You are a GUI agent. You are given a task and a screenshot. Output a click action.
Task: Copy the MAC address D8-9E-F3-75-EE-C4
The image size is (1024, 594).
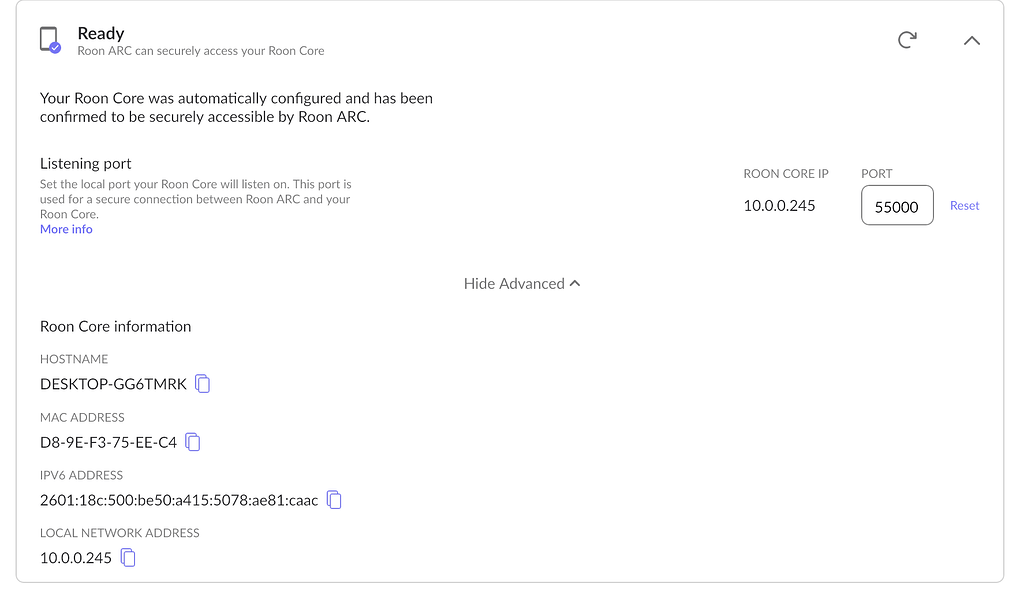(192, 442)
